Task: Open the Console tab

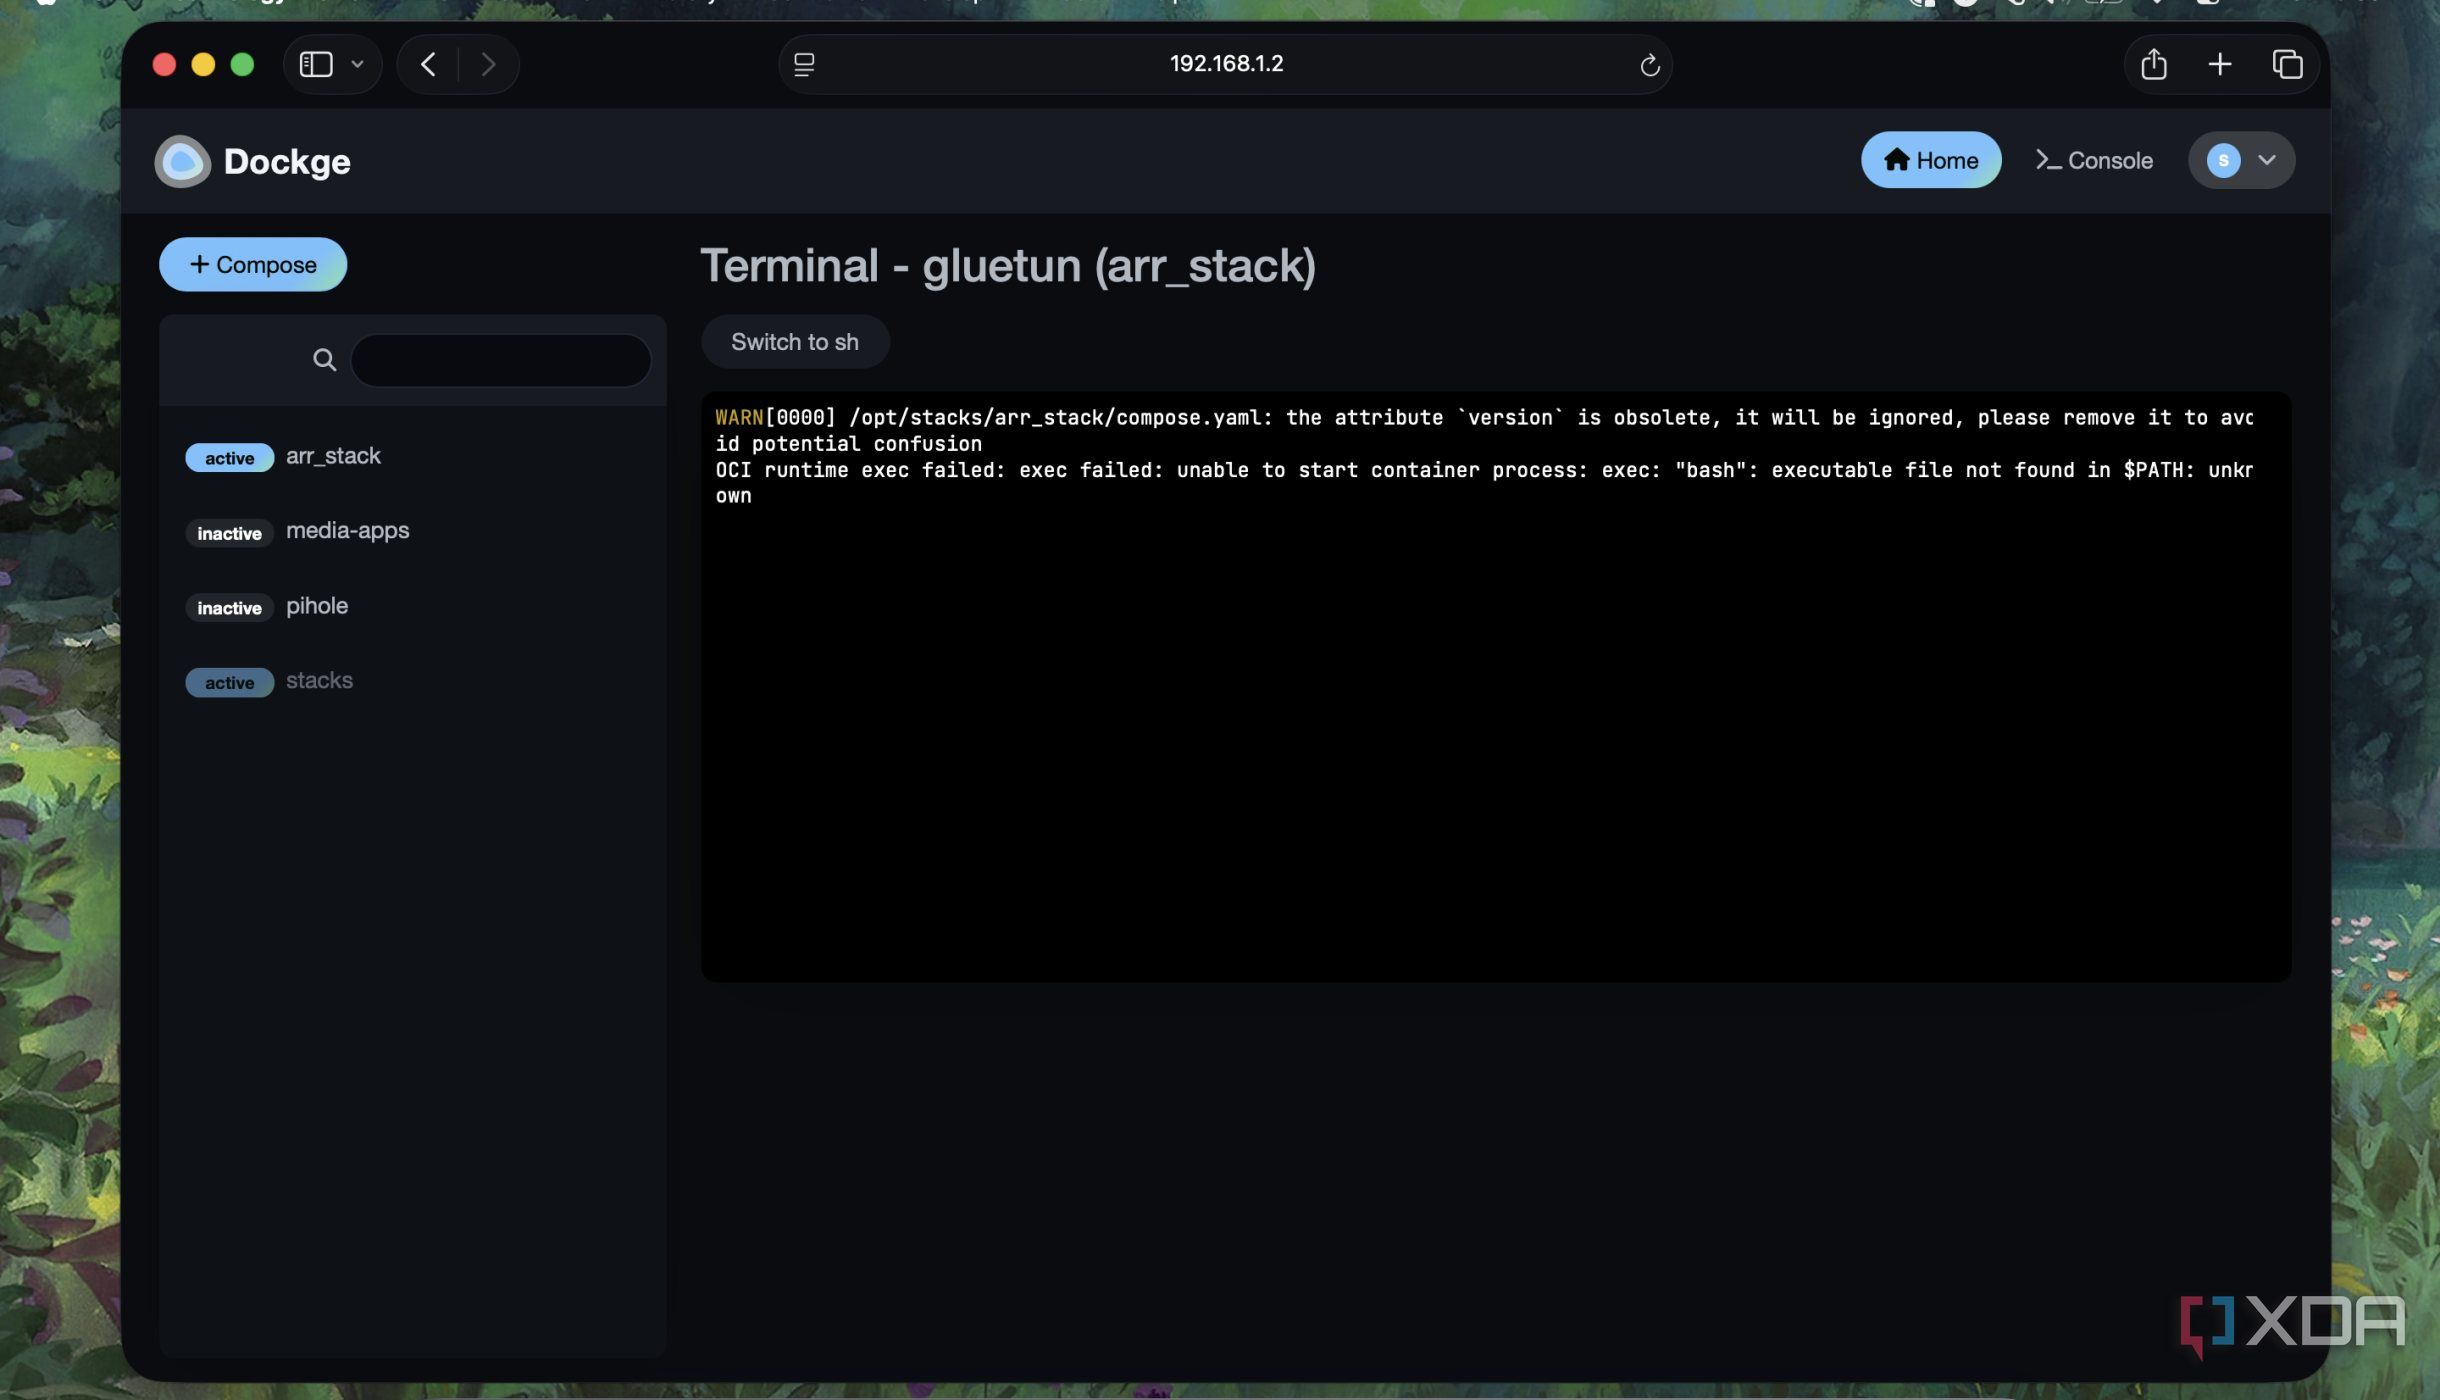Action: point(2094,160)
